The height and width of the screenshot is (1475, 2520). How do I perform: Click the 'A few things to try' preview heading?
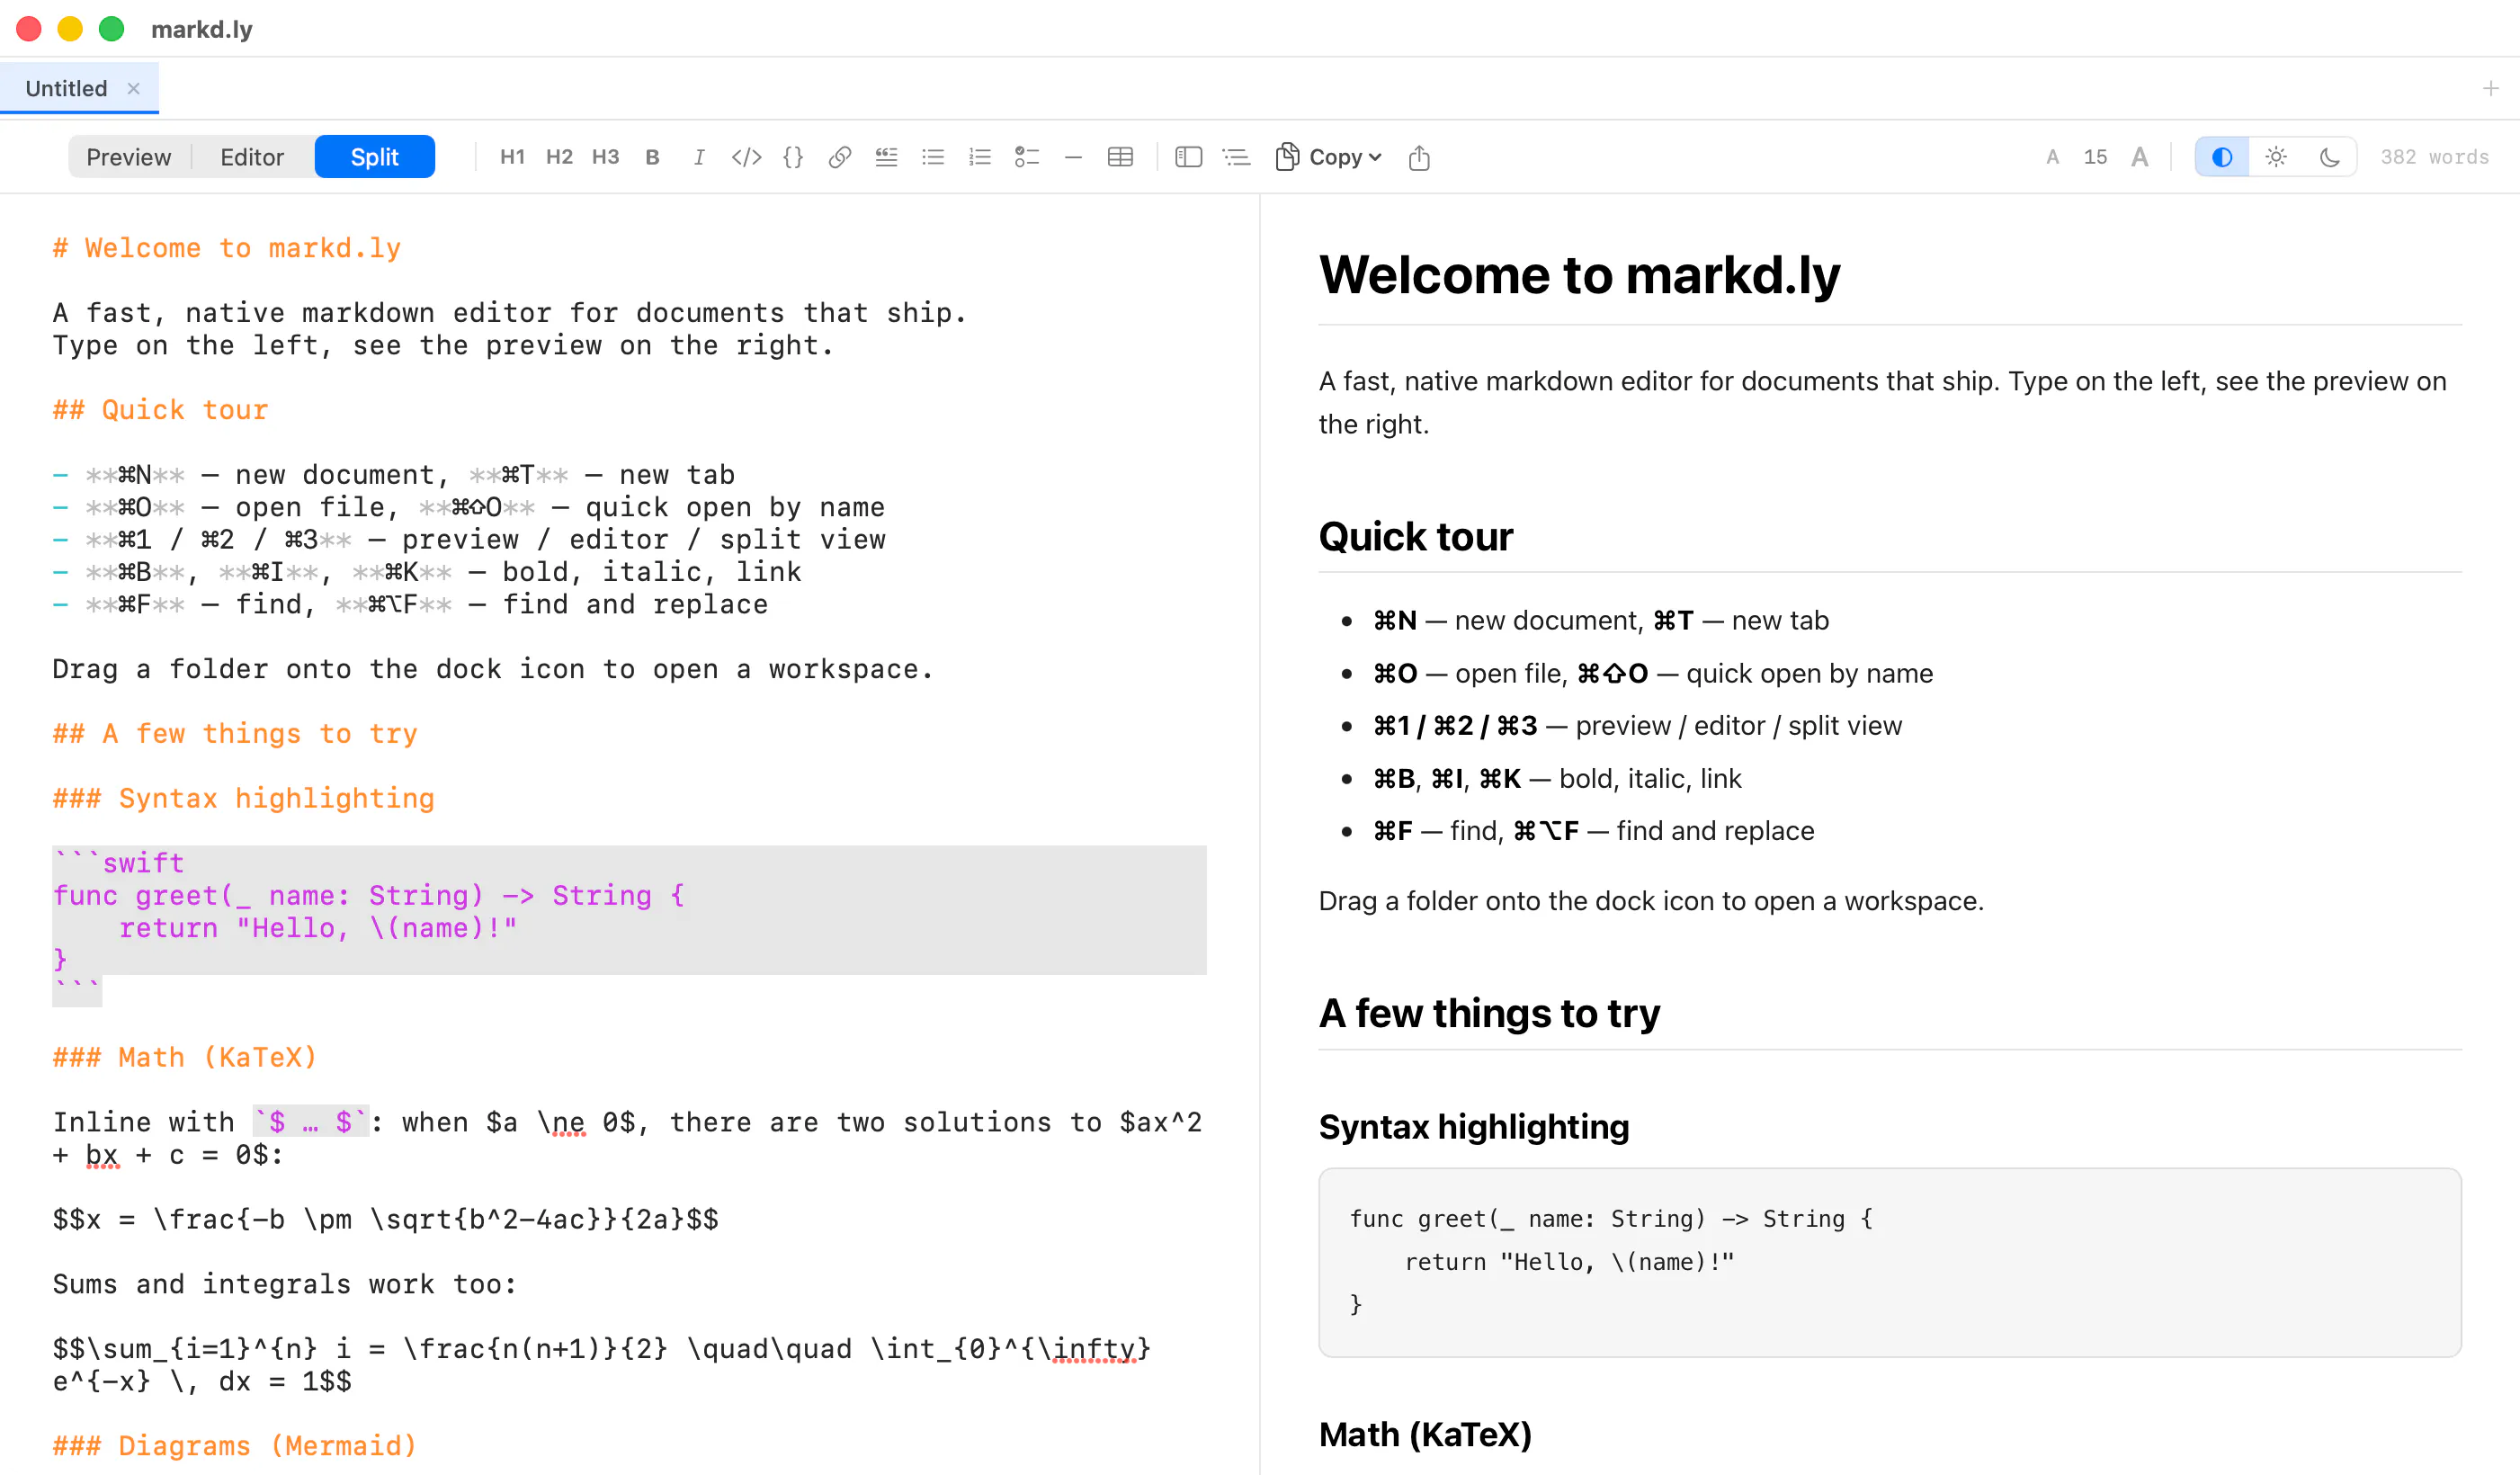(1489, 1014)
